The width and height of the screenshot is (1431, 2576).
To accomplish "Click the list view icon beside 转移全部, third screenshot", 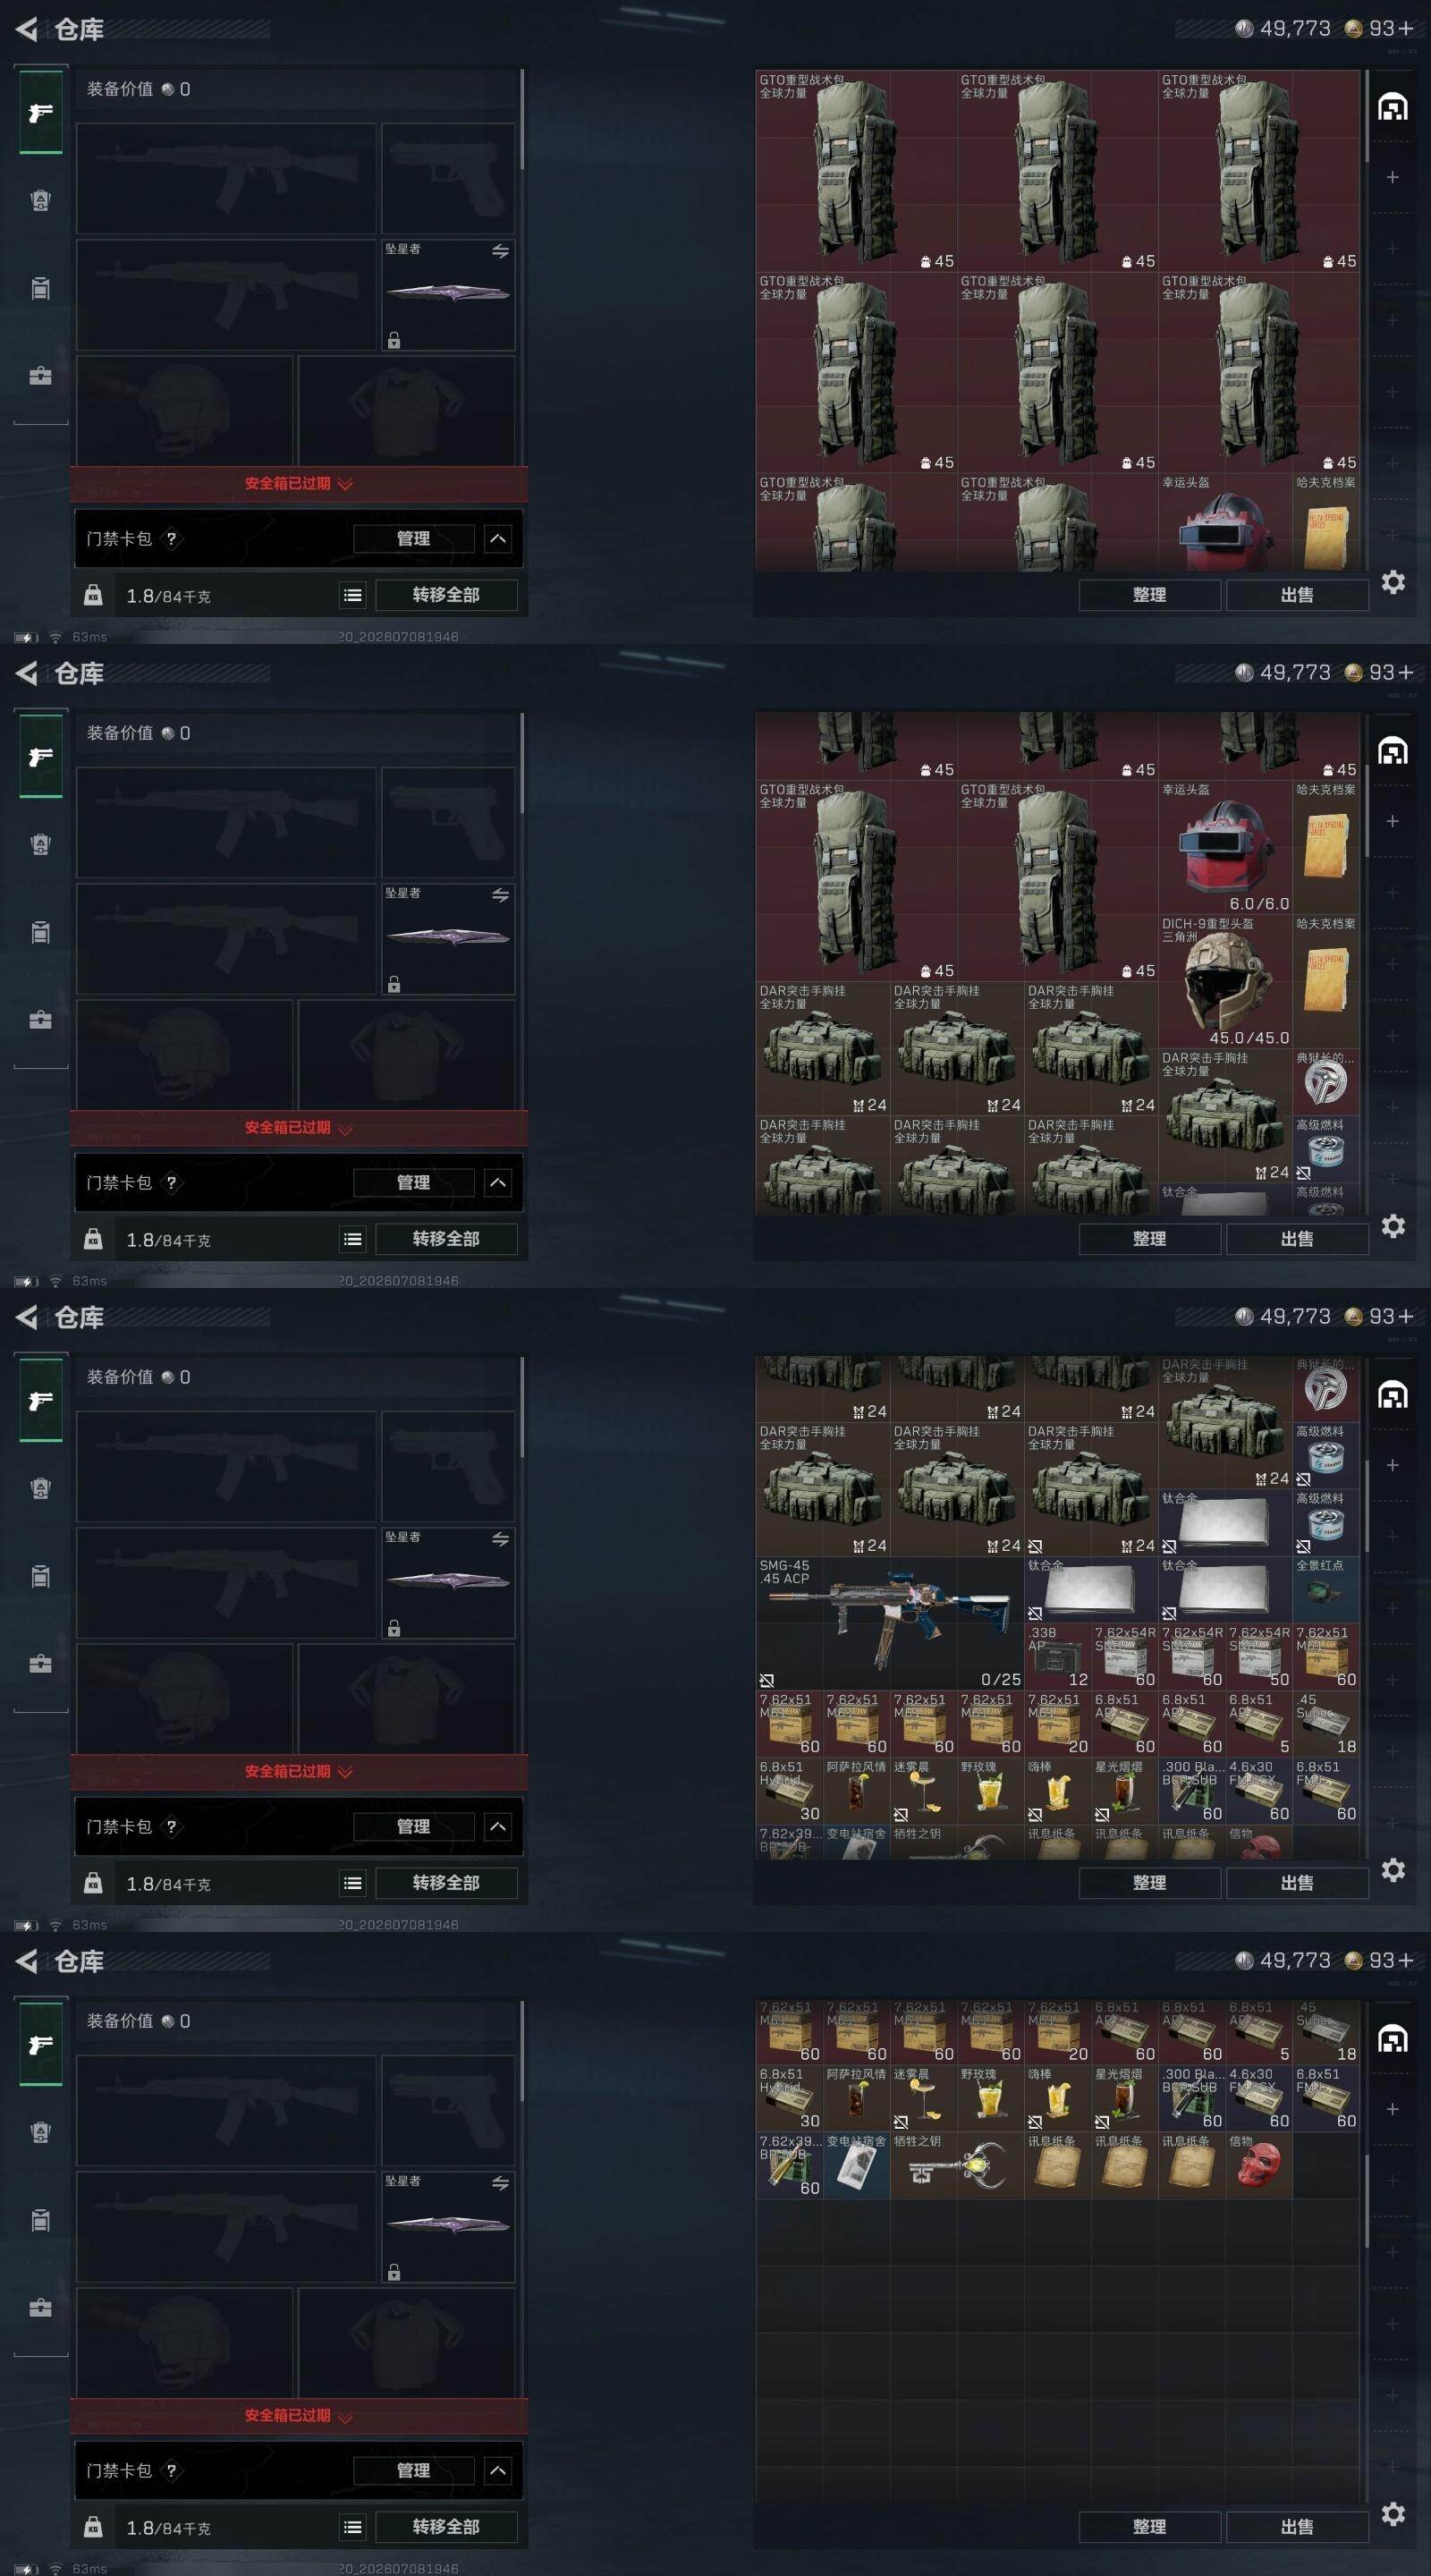I will 352,1883.
